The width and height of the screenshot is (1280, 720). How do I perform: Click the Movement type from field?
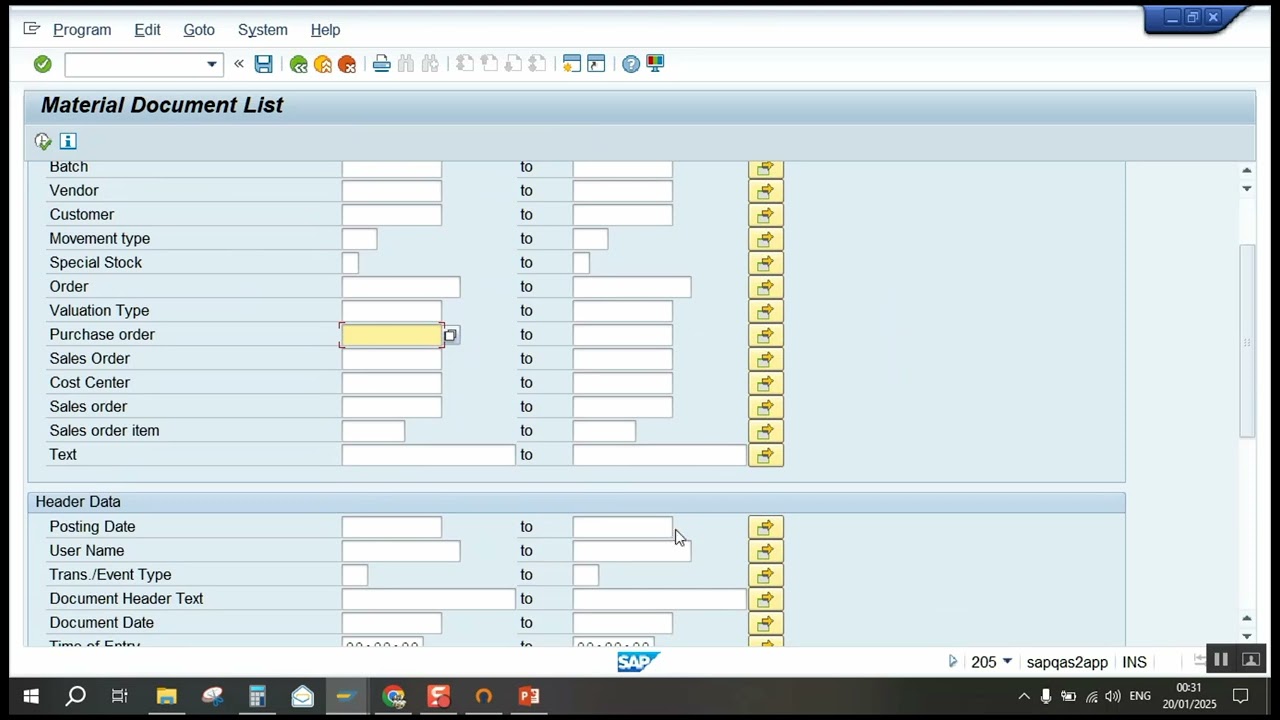pos(359,239)
